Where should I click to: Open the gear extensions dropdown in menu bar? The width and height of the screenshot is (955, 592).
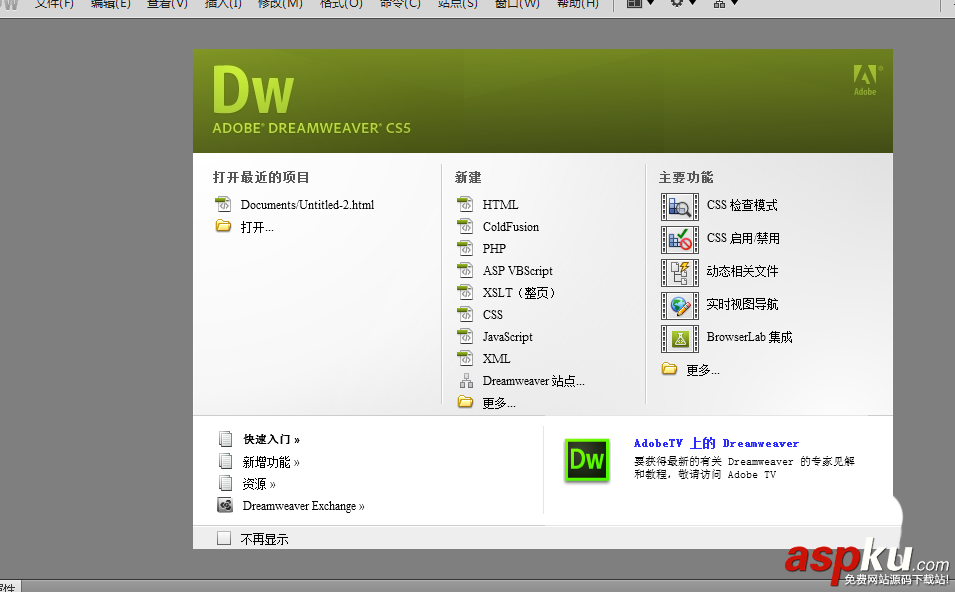pos(683,4)
